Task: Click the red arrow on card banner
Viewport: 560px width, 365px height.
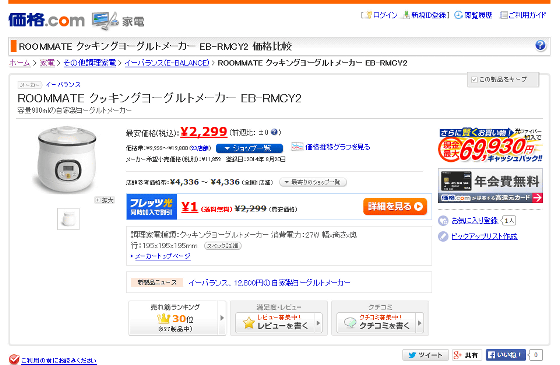Action: 538,198
